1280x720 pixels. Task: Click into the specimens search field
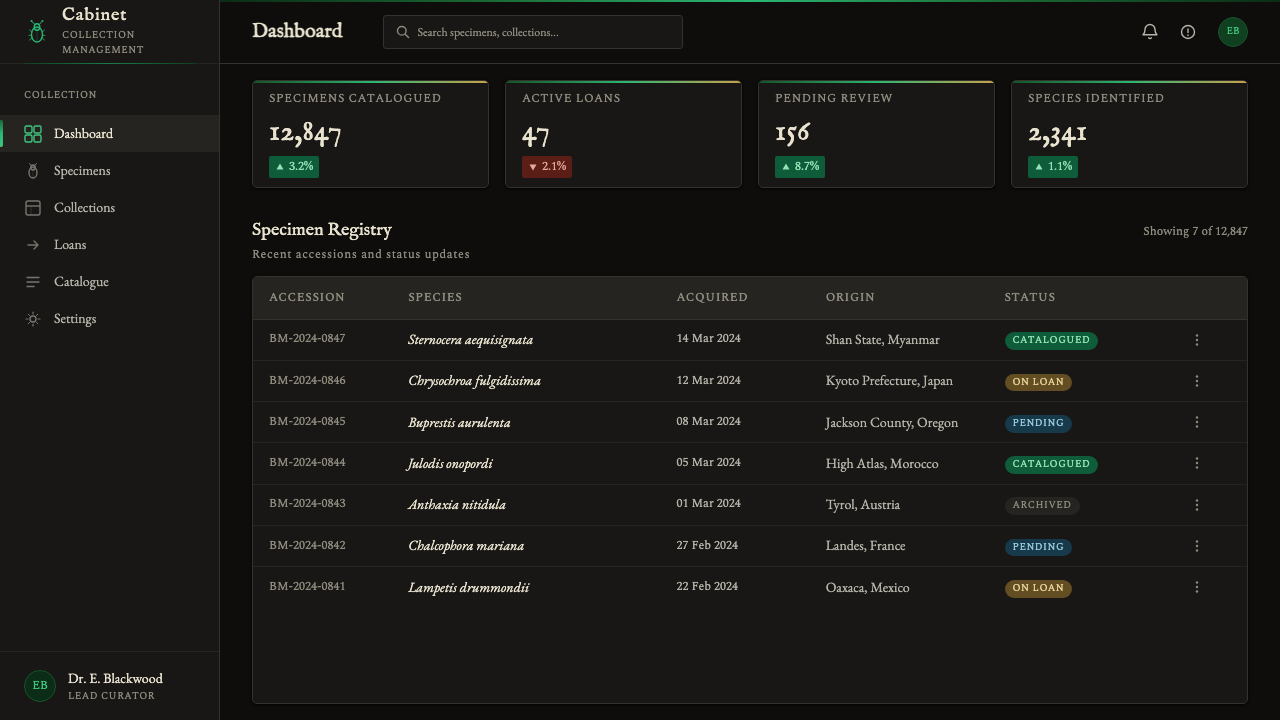click(533, 32)
